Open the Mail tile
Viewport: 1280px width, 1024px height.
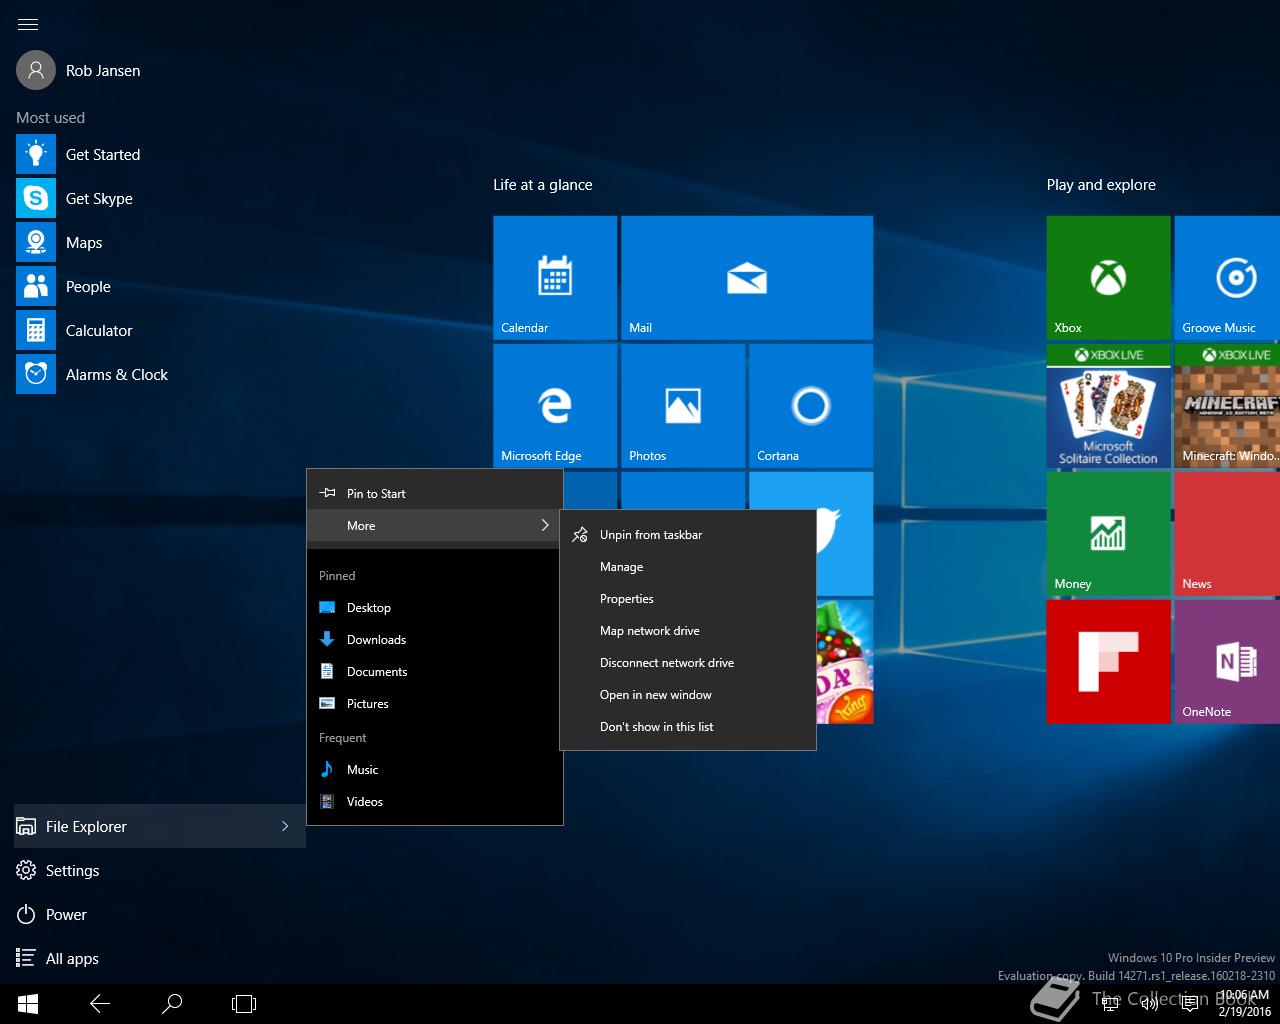(x=747, y=278)
